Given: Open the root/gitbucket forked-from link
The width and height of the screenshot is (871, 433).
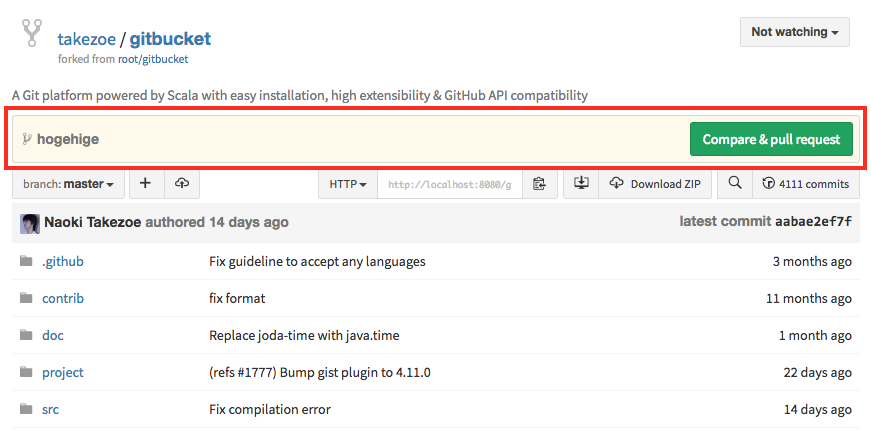Looking at the screenshot, I should [x=153, y=59].
